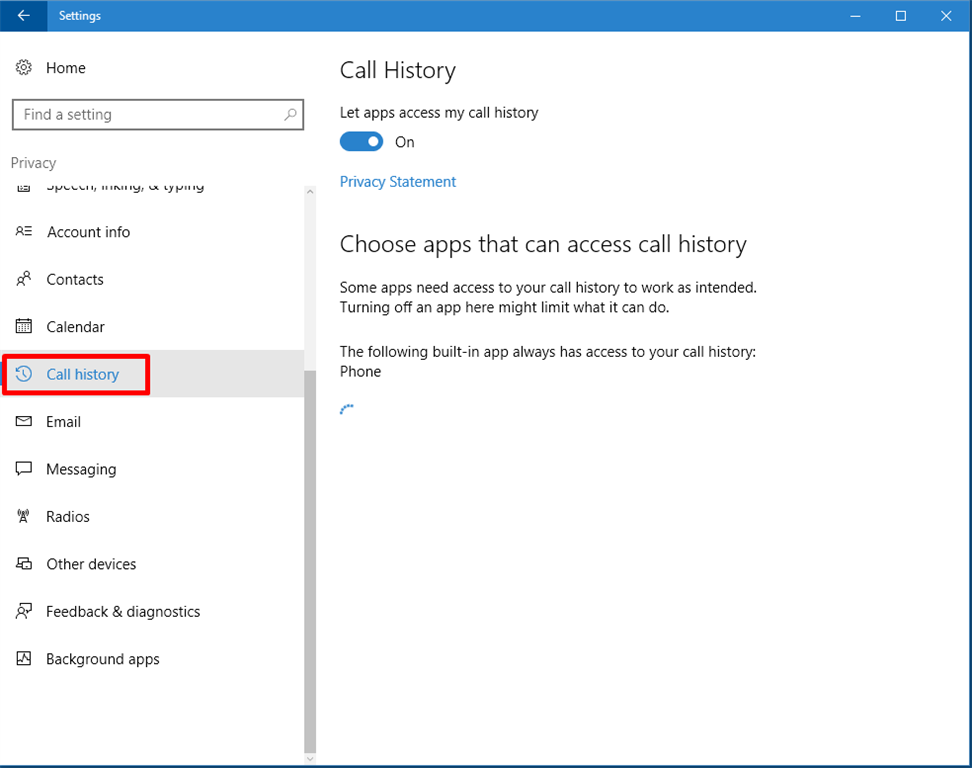Click the Calendar icon in sidebar

coord(24,327)
